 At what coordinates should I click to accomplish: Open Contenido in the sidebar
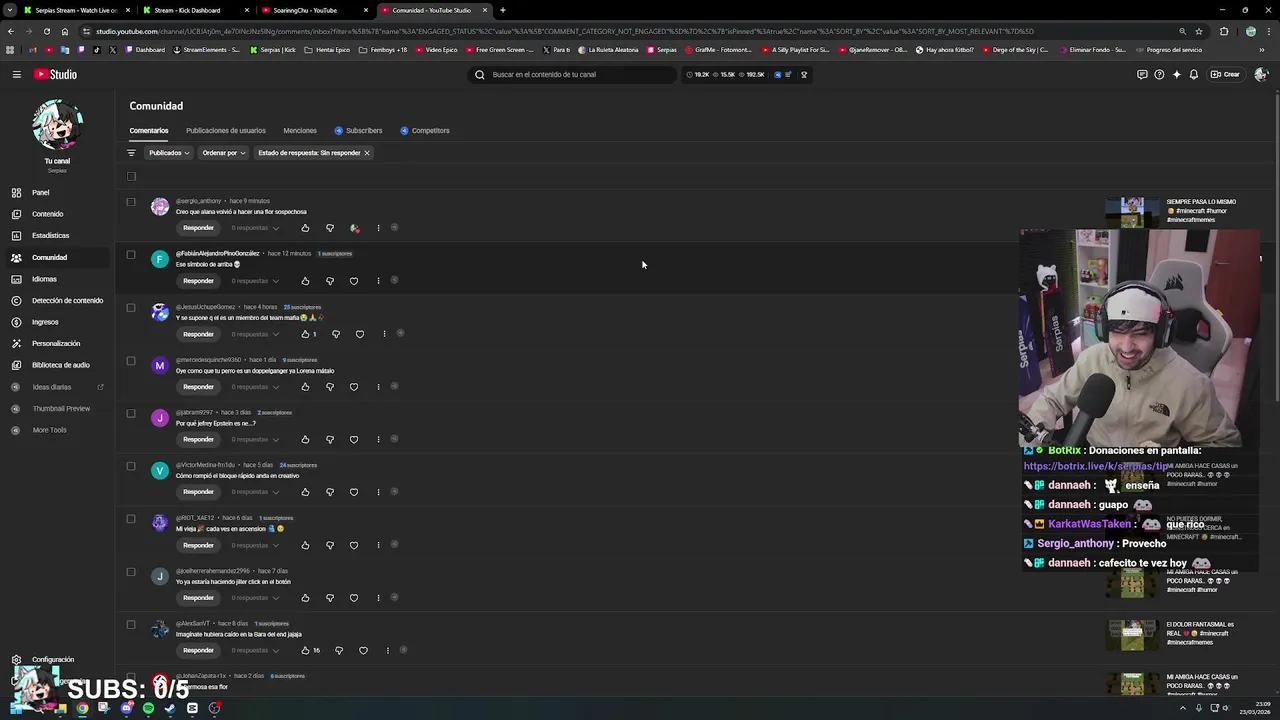coord(47,214)
